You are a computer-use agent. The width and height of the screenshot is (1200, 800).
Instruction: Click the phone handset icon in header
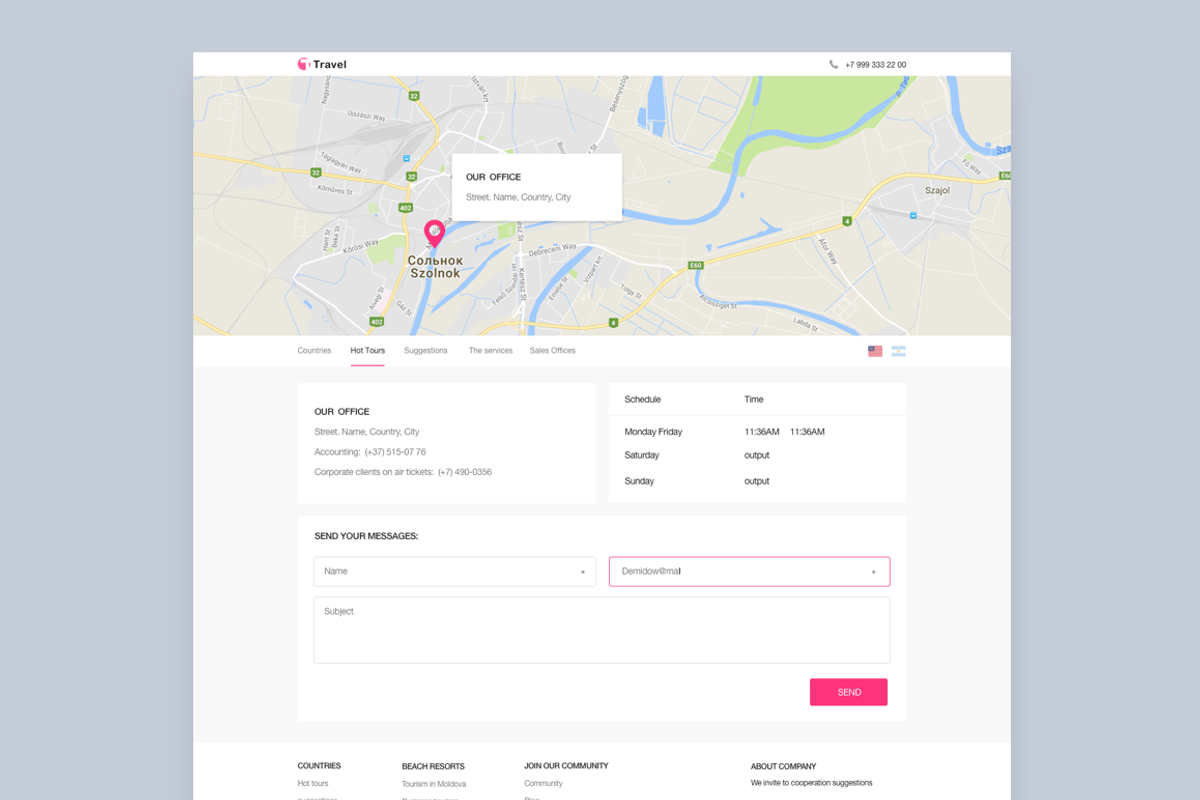(x=834, y=64)
